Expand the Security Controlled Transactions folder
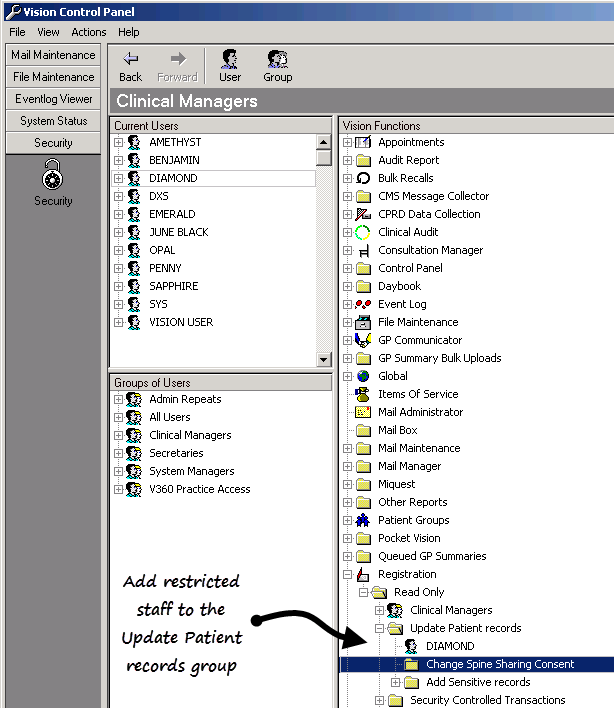The height and width of the screenshot is (708, 614). click(379, 700)
